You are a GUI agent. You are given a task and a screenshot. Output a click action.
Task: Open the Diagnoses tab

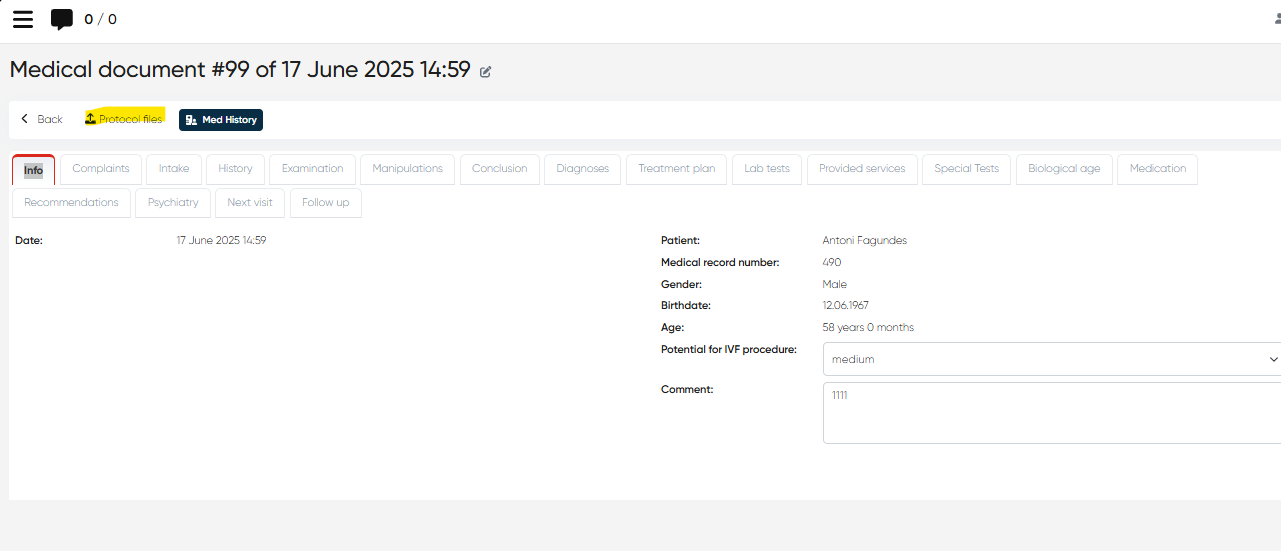pyautogui.click(x=582, y=169)
